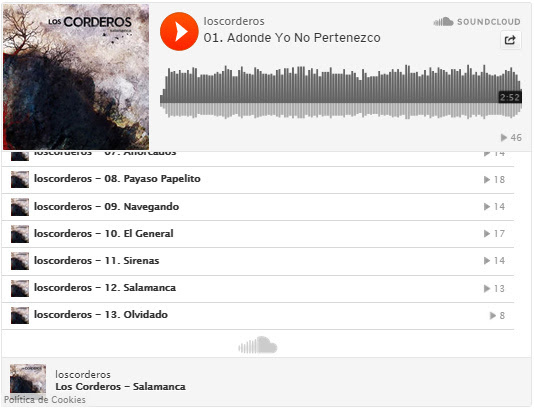Select track 10. El General
This screenshot has height=408, width=534.
pyautogui.click(x=258, y=234)
